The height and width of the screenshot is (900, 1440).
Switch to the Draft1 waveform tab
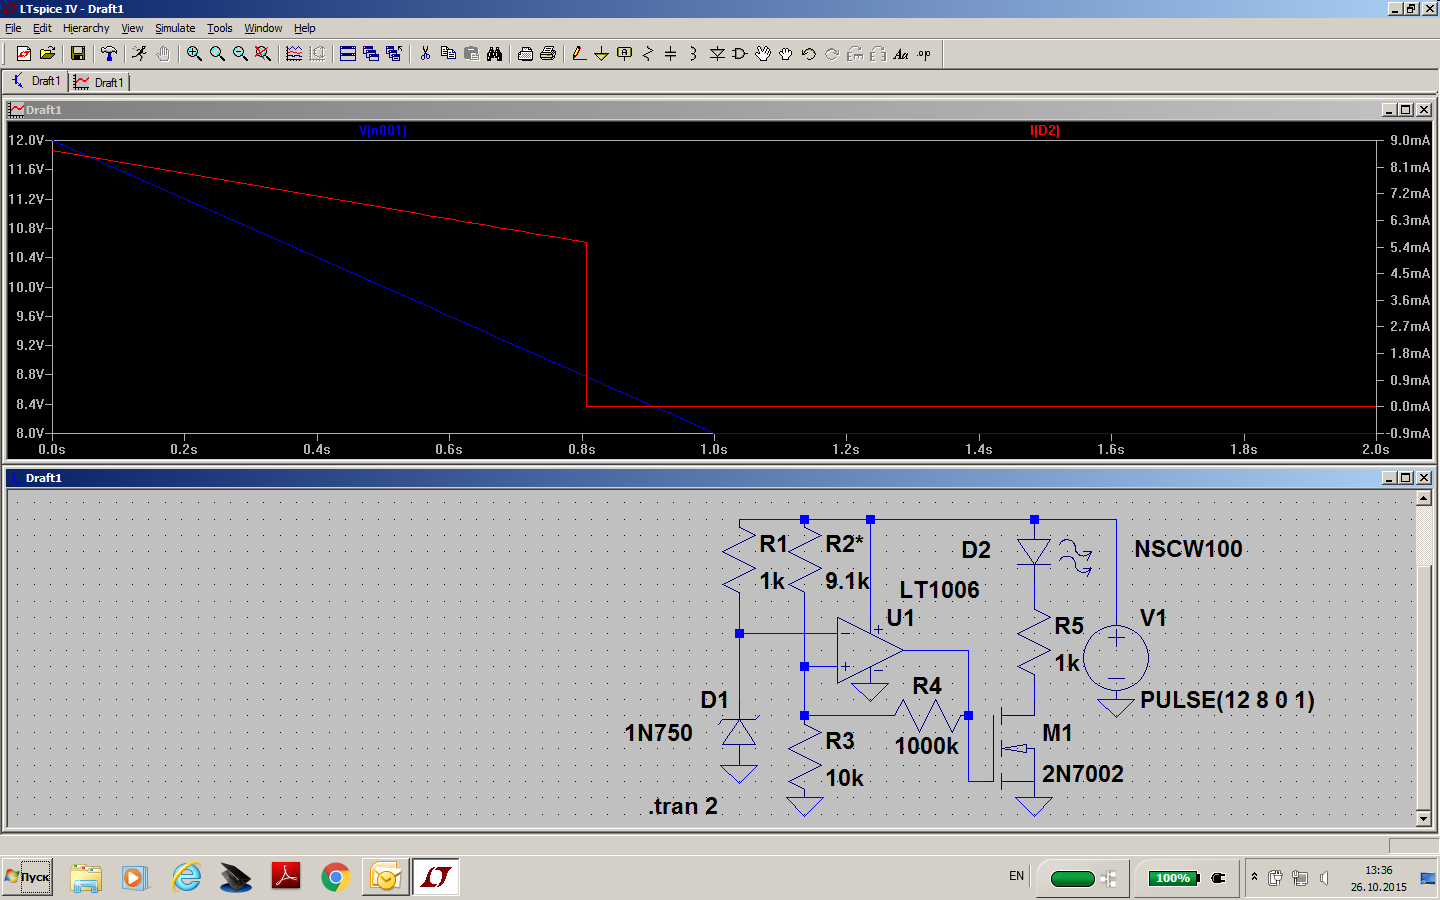coord(100,82)
